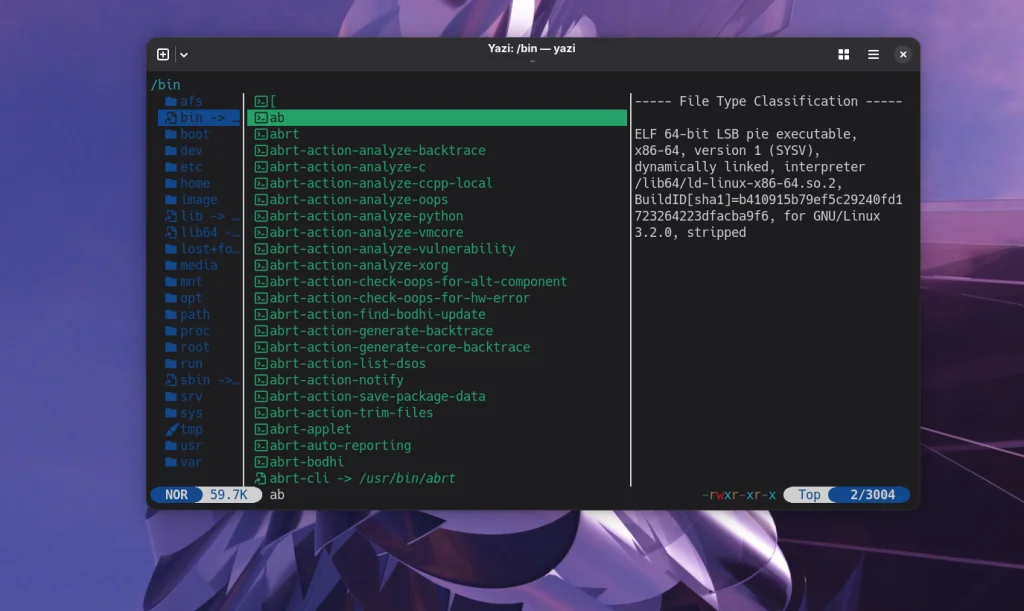Select the boot folder icon
This screenshot has width=1024, height=611.
coord(171,134)
